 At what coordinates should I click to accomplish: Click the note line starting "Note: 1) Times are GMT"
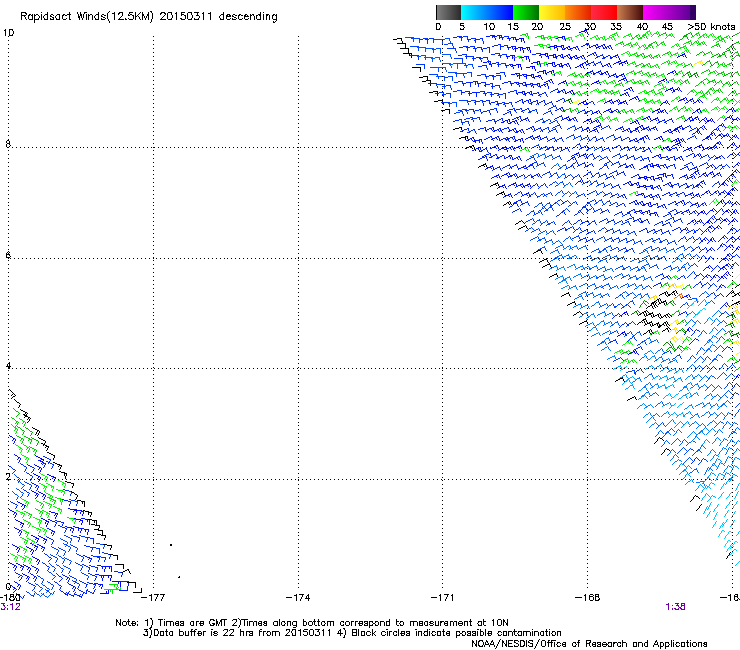[311, 623]
